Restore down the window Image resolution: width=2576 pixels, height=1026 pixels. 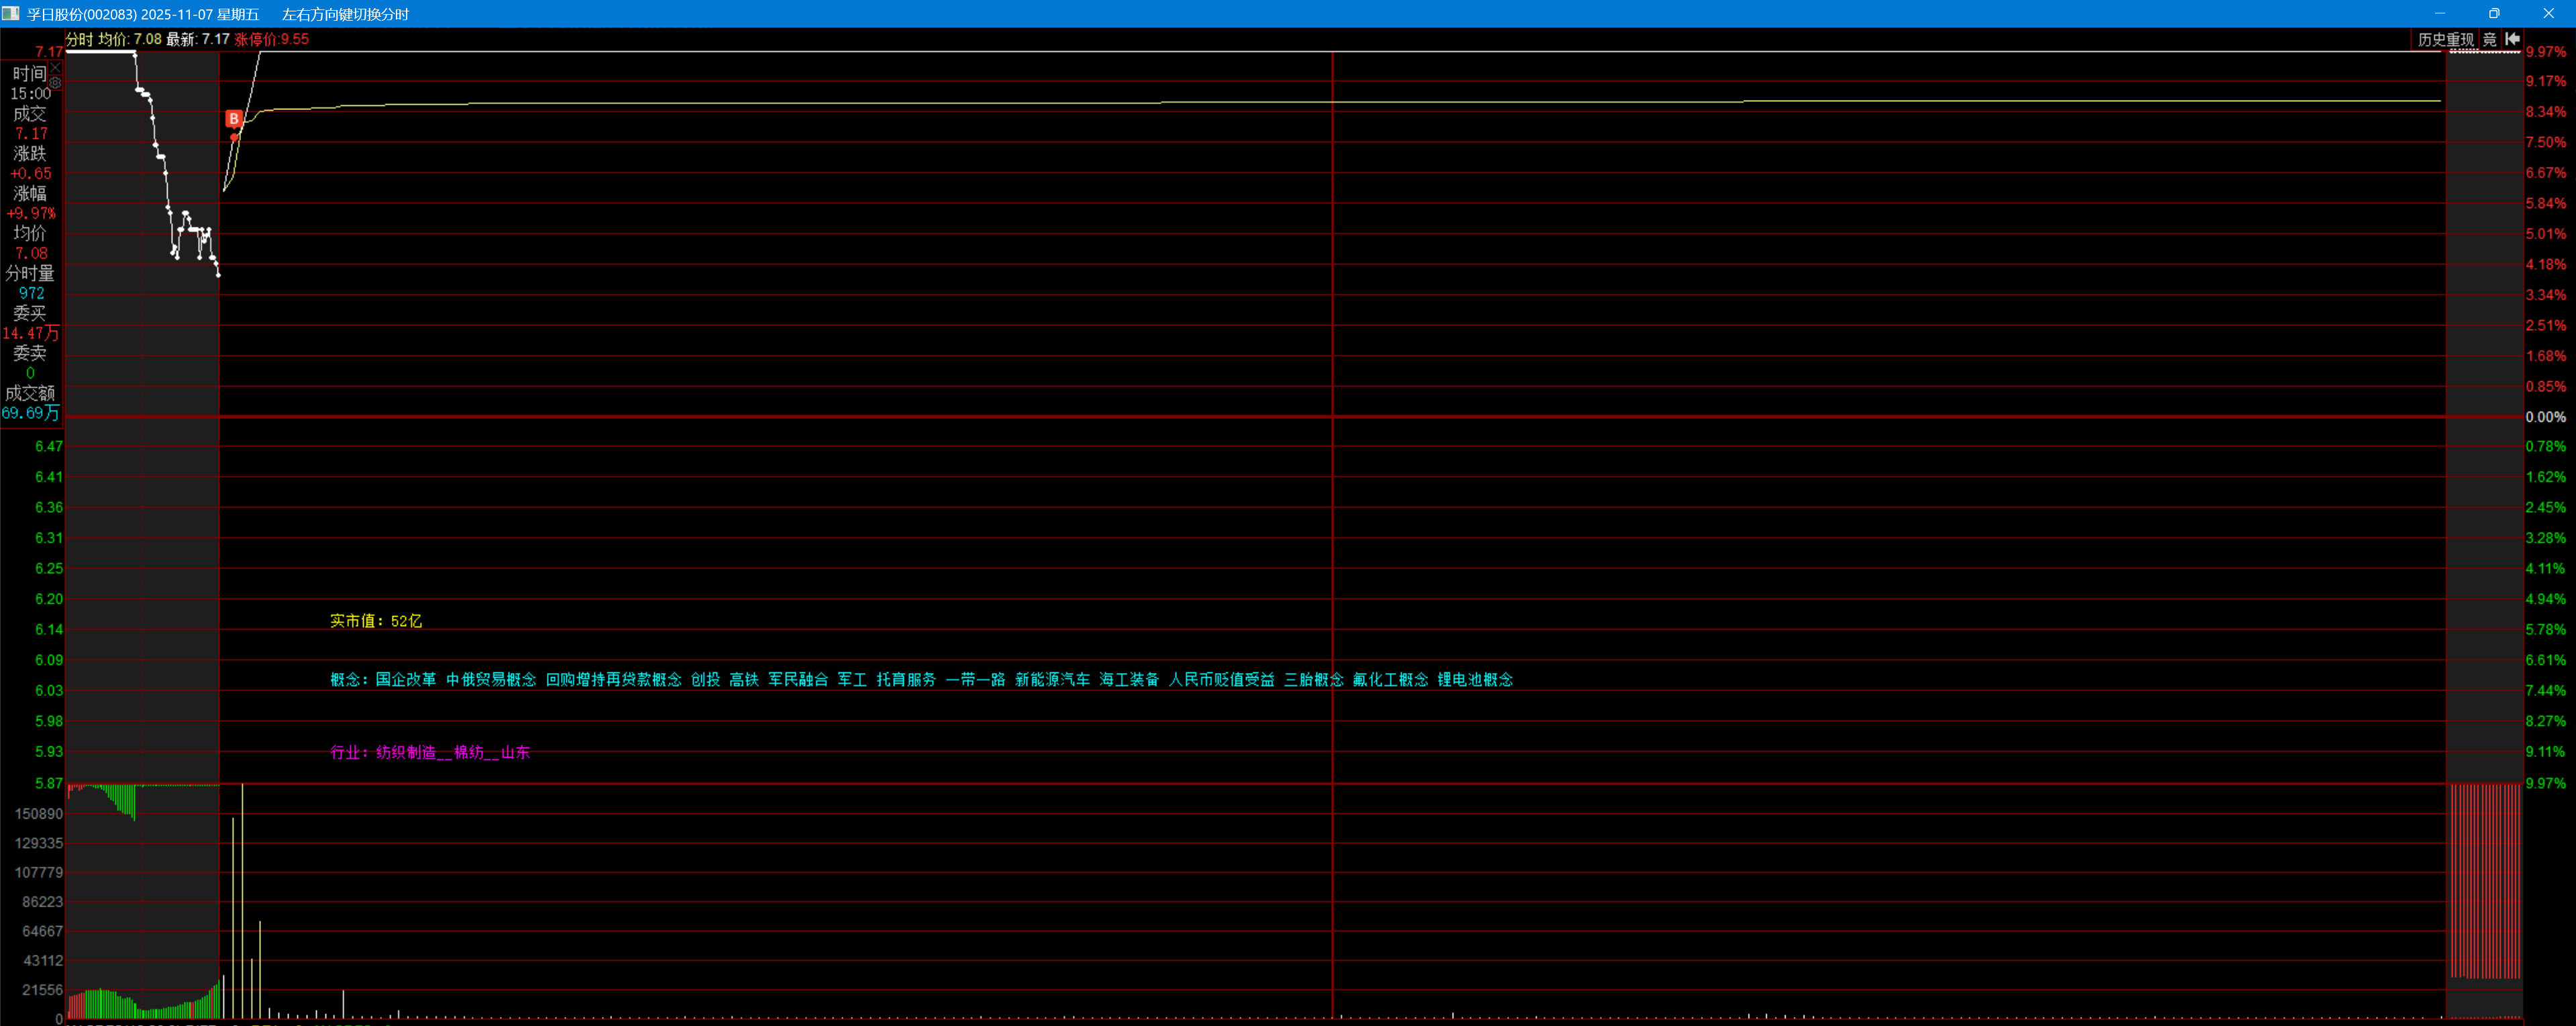click(x=2494, y=13)
